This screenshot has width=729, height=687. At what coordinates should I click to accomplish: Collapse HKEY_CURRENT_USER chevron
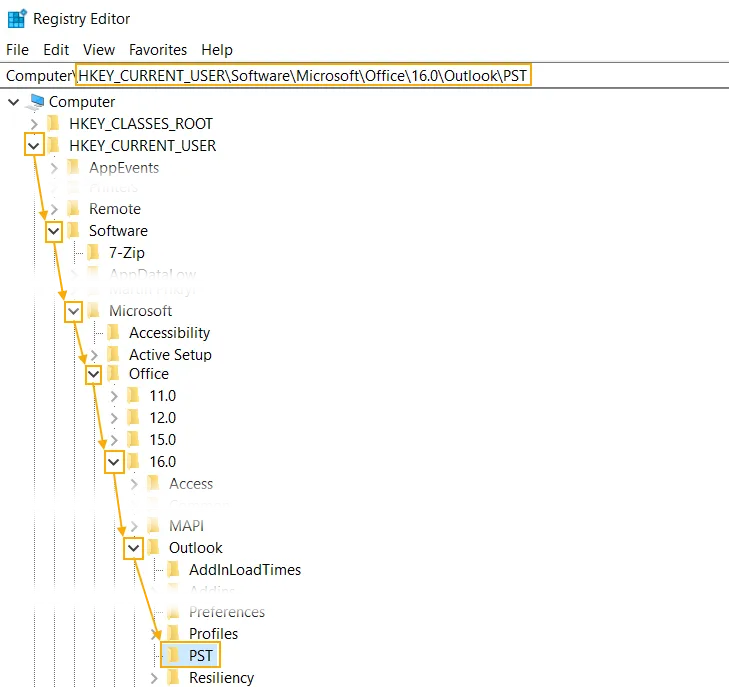pos(33,146)
